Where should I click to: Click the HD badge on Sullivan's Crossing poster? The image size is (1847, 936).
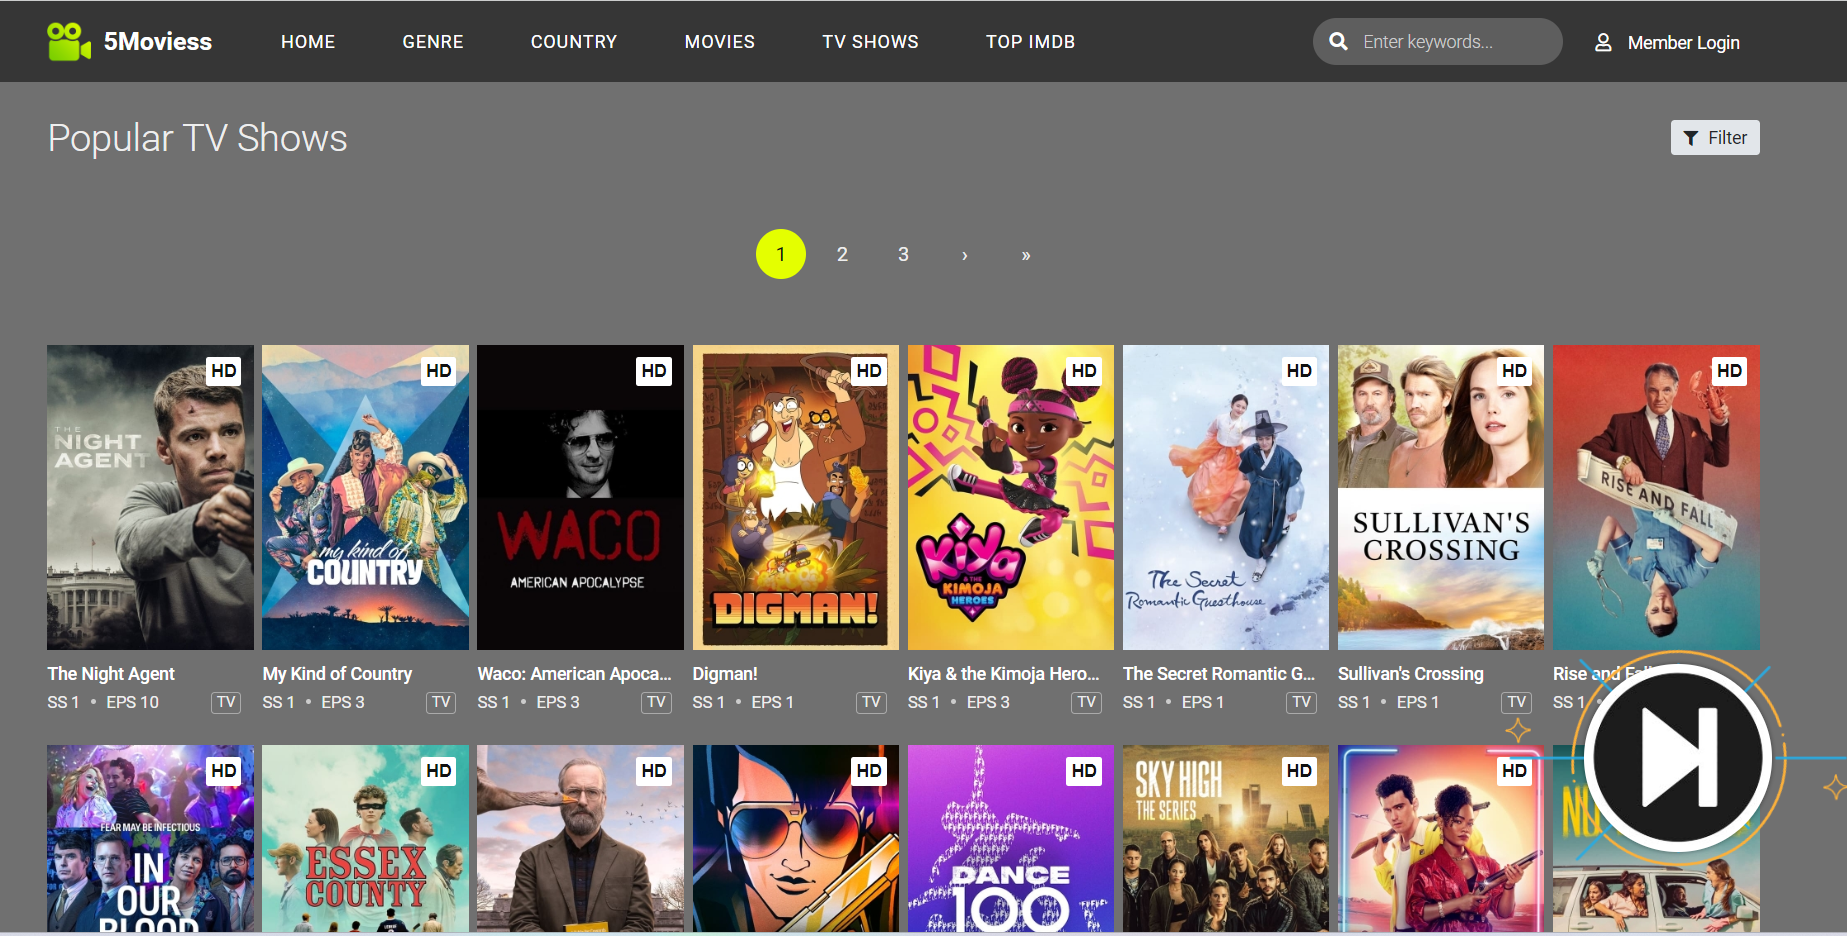[1514, 371]
